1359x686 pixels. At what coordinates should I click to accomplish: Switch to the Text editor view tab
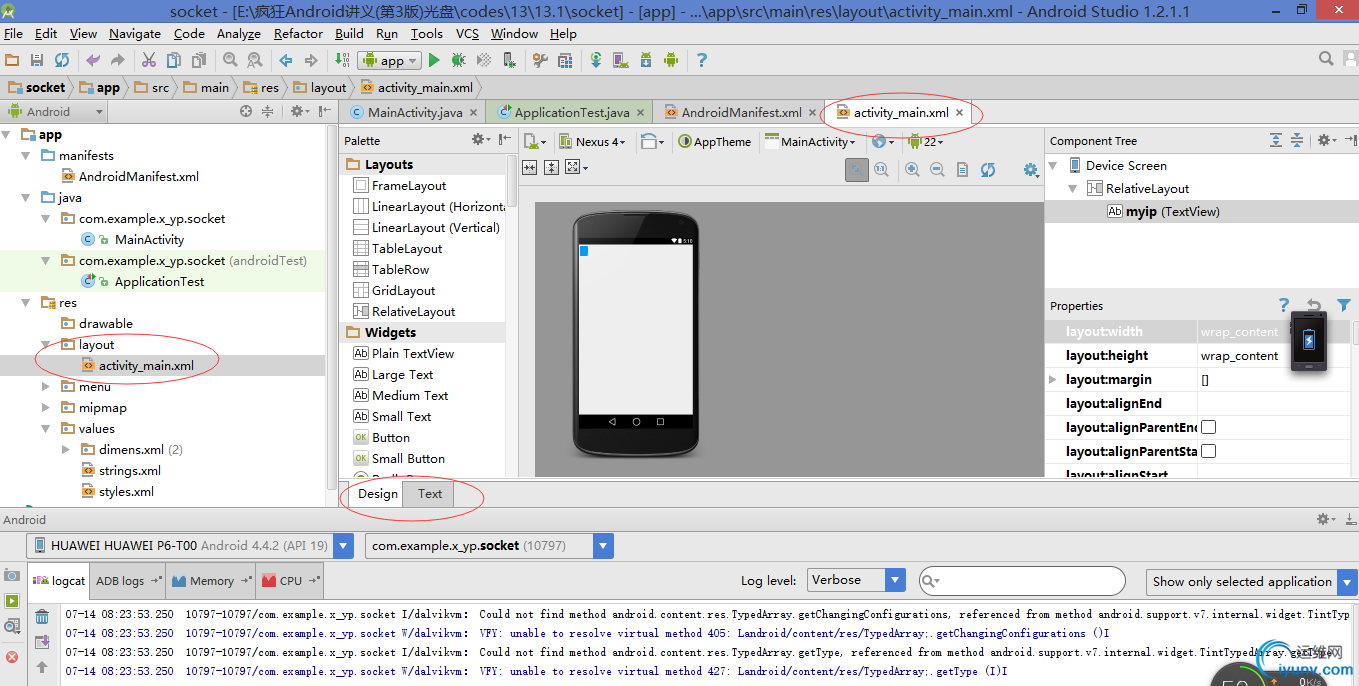click(430, 493)
